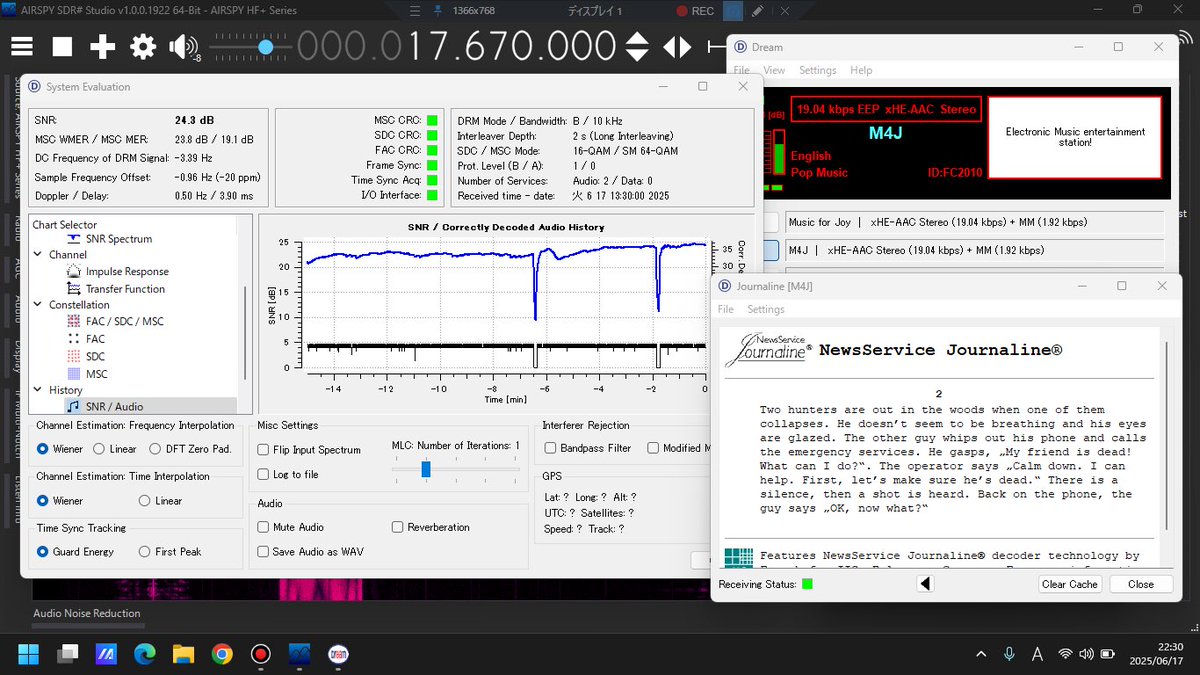Adjust MLC Number of Iterations slider
Image resolution: width=1200 pixels, height=675 pixels.
(426, 469)
